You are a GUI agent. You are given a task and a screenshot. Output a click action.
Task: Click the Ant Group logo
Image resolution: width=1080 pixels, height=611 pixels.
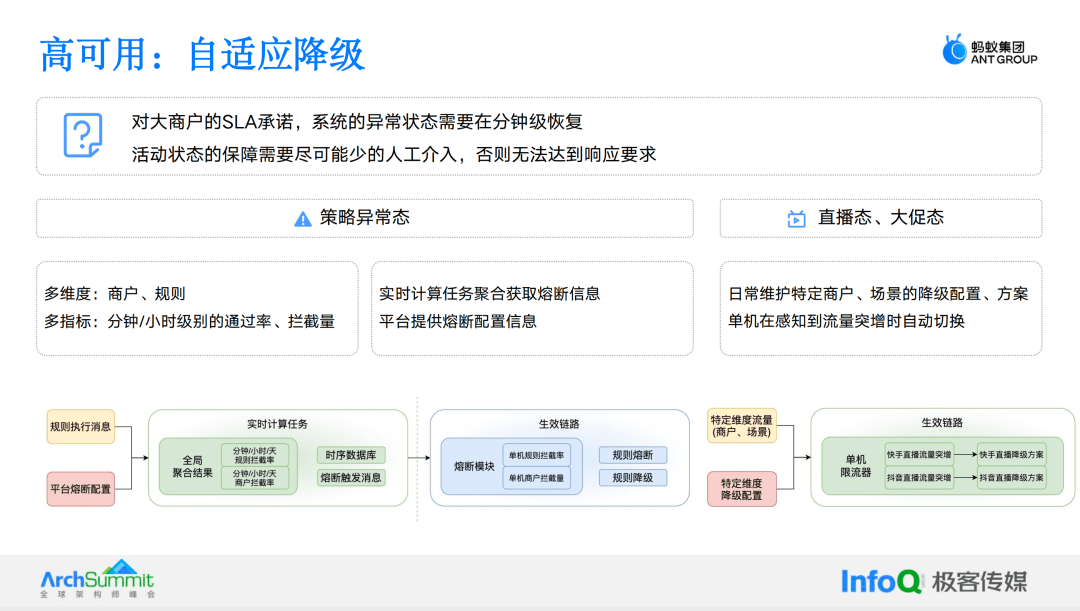[x=989, y=50]
